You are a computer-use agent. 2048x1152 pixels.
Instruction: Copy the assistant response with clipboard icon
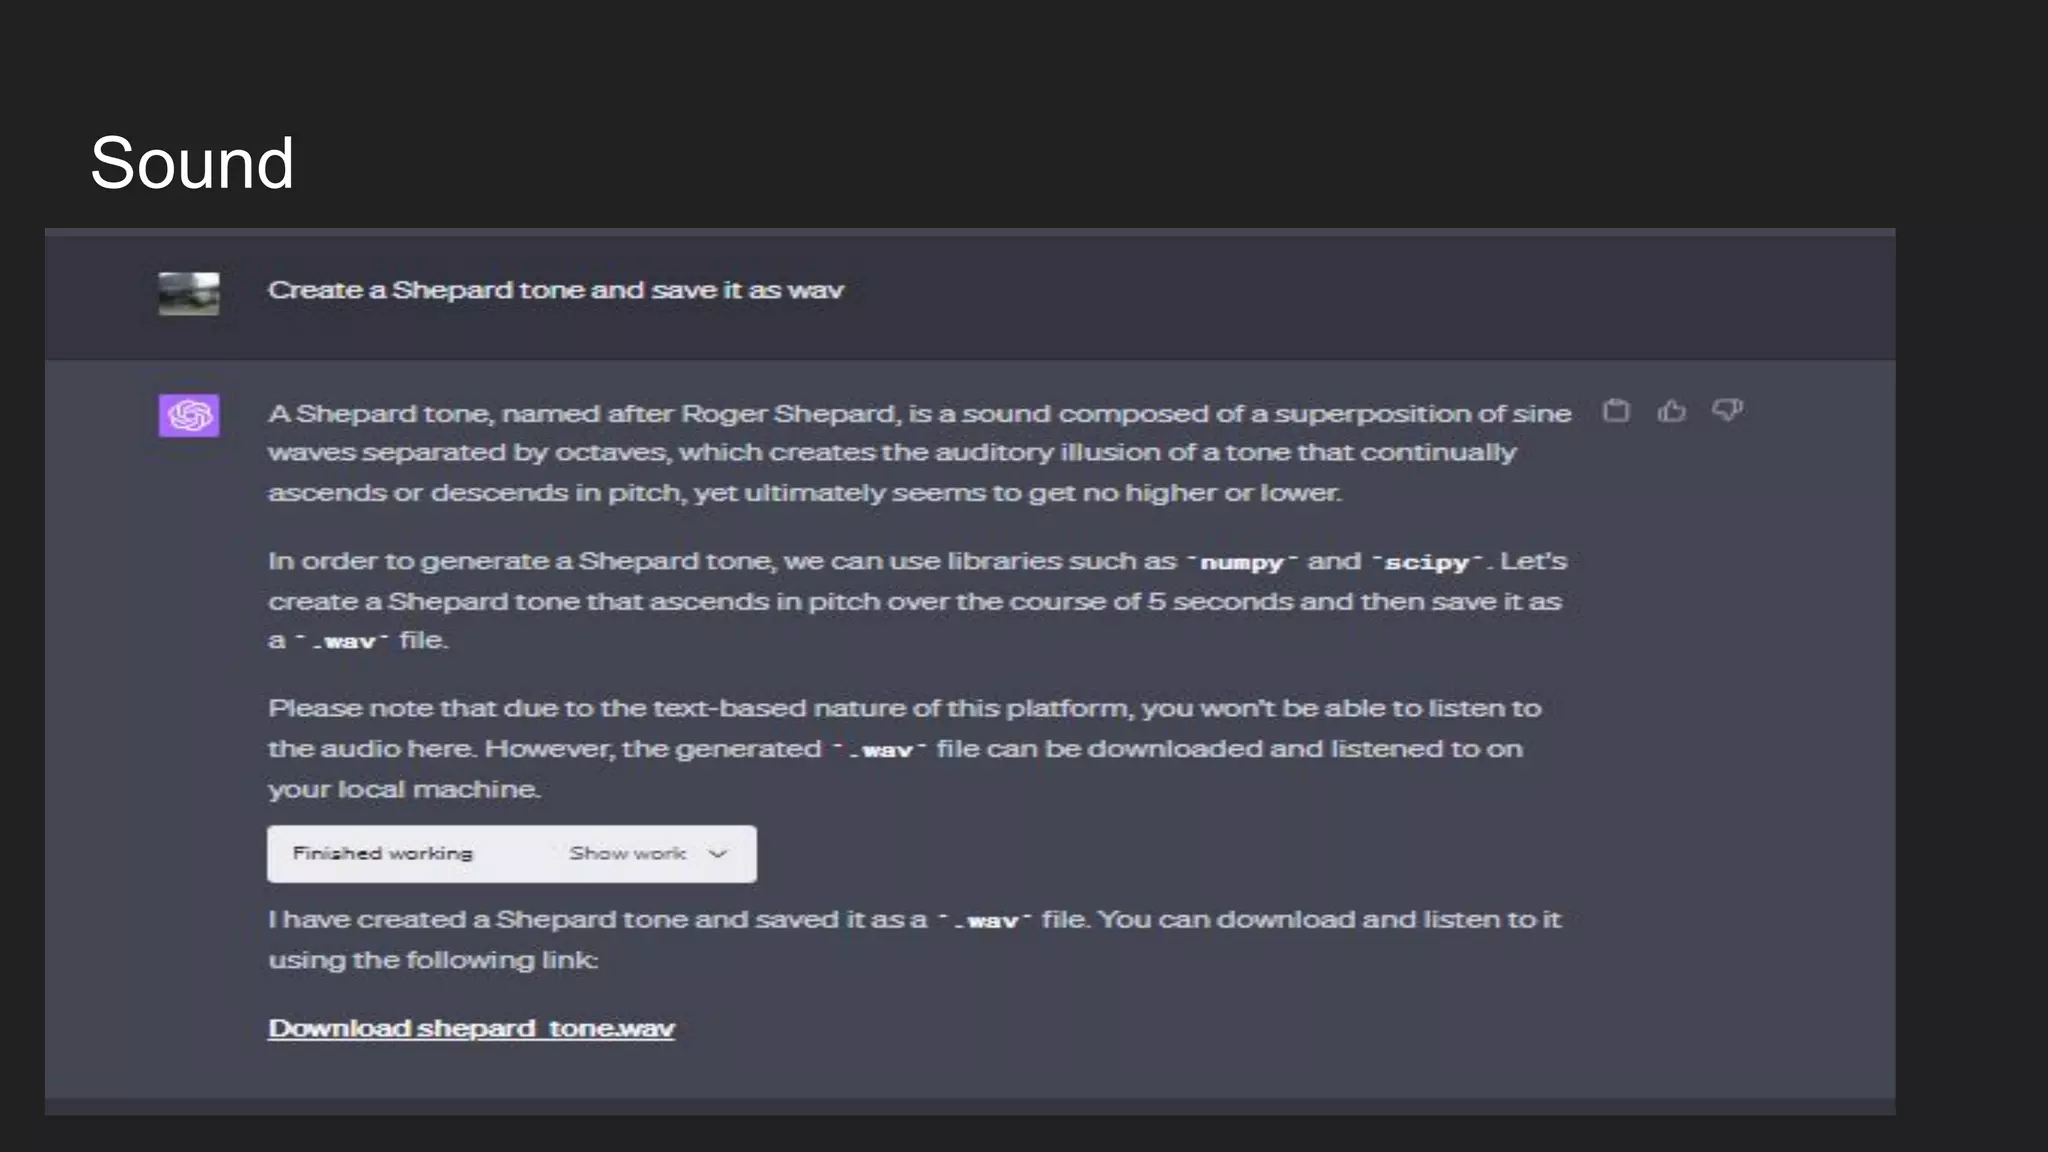1616,411
